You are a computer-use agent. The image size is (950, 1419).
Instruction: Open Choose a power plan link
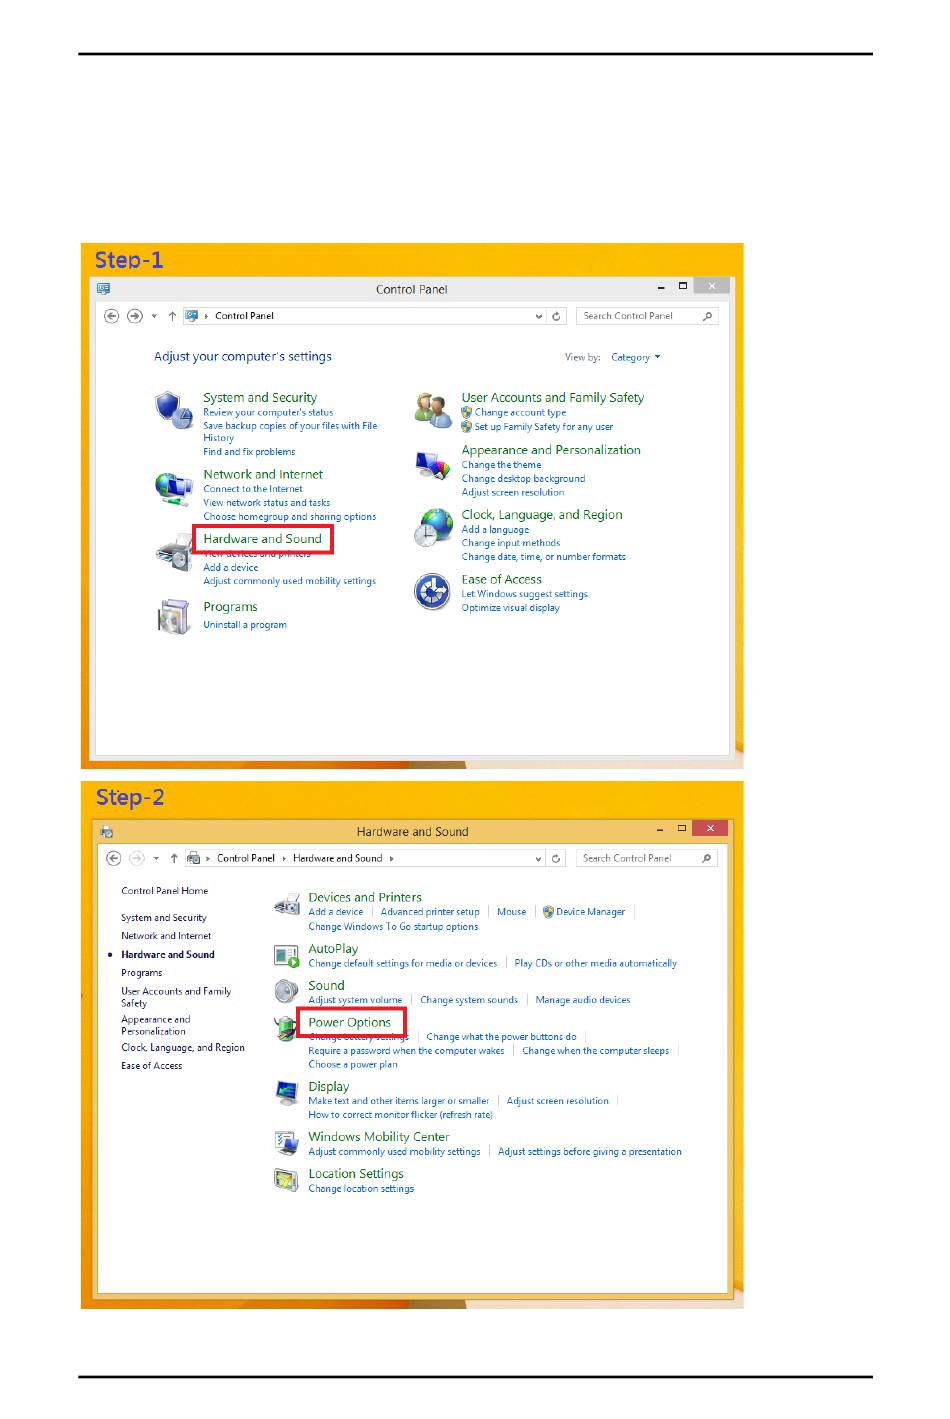click(353, 1065)
